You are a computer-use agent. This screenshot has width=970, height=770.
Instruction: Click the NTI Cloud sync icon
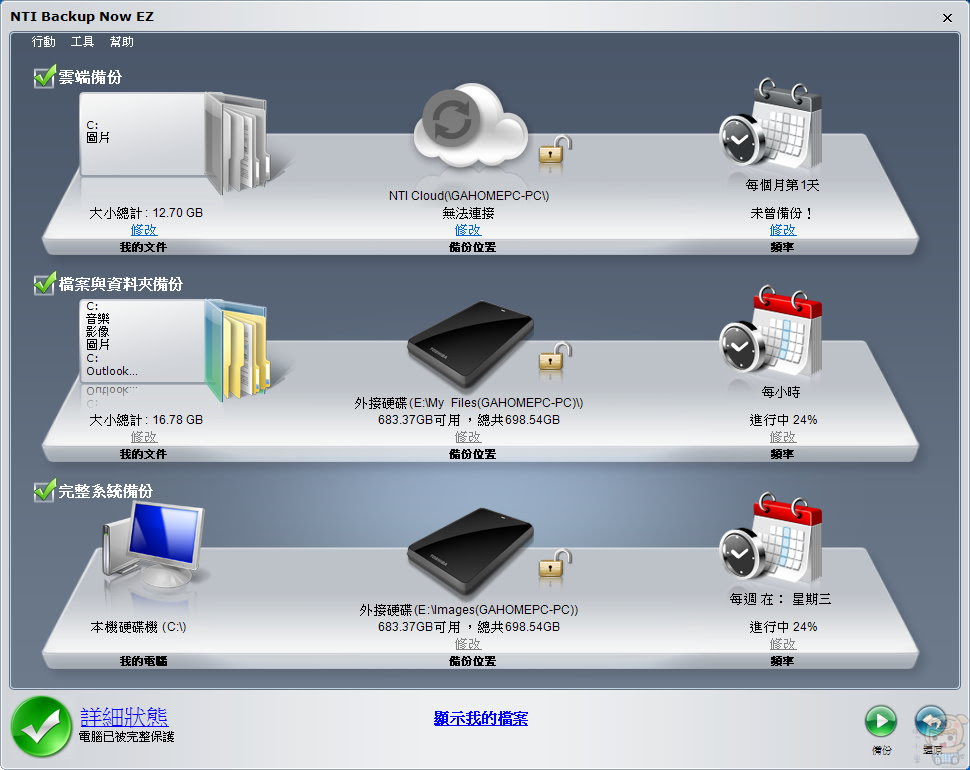(x=470, y=126)
